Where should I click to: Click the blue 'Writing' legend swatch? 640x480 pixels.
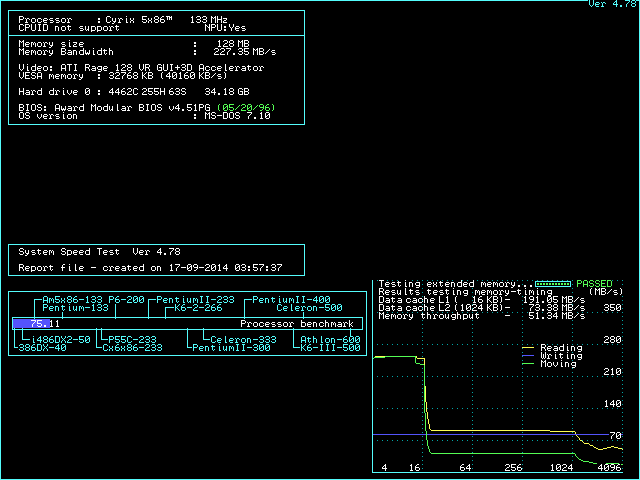point(528,356)
